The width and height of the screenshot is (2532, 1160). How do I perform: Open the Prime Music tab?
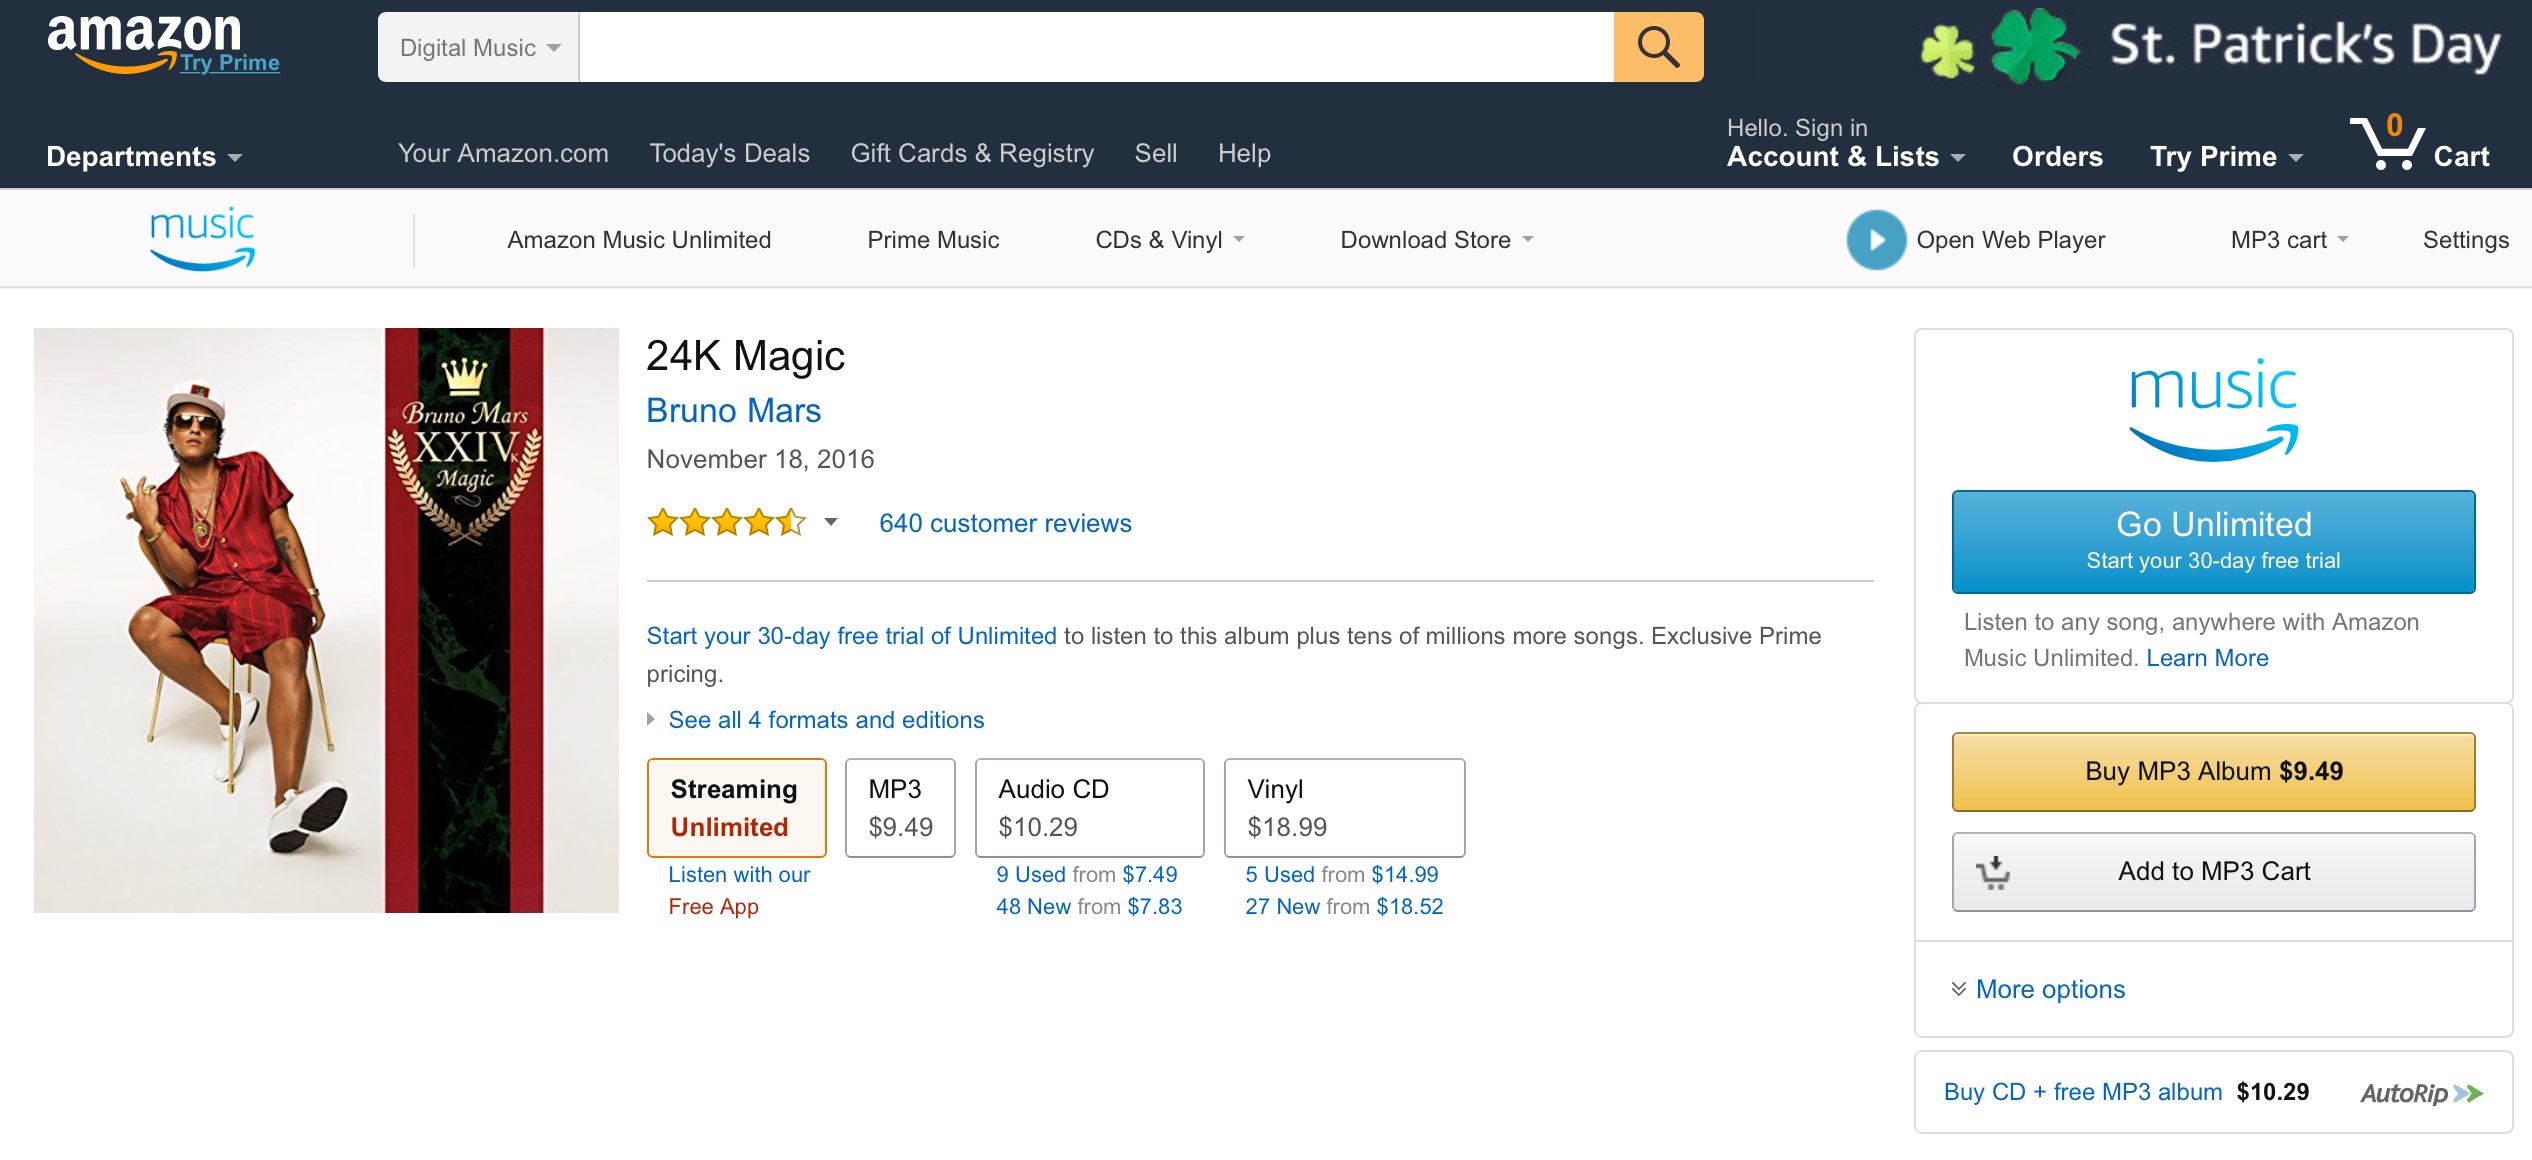click(933, 240)
